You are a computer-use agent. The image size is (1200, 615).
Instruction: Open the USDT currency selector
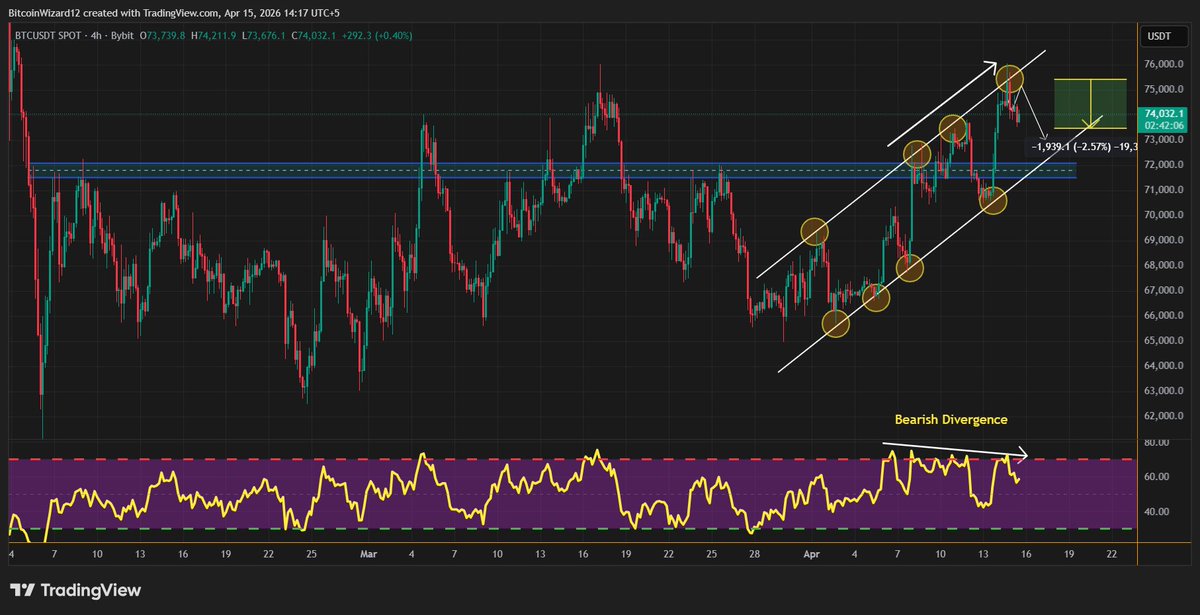point(1160,38)
